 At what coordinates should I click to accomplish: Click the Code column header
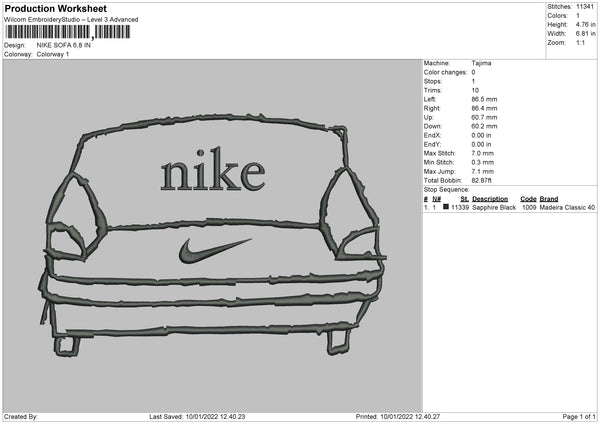pyautogui.click(x=528, y=199)
